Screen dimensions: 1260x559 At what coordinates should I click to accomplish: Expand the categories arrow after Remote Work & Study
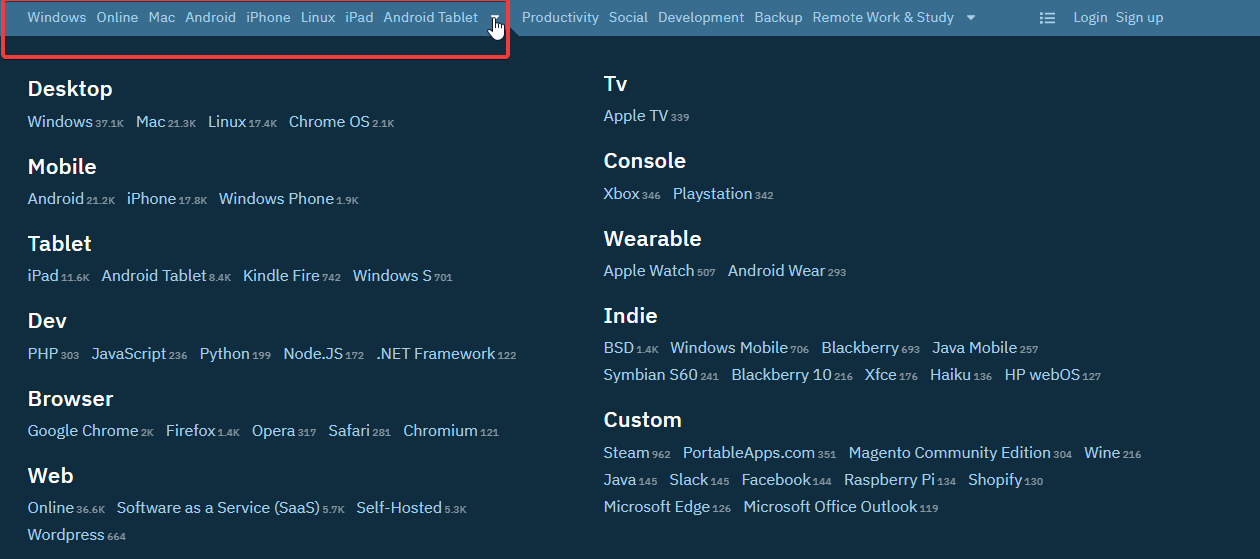point(970,18)
